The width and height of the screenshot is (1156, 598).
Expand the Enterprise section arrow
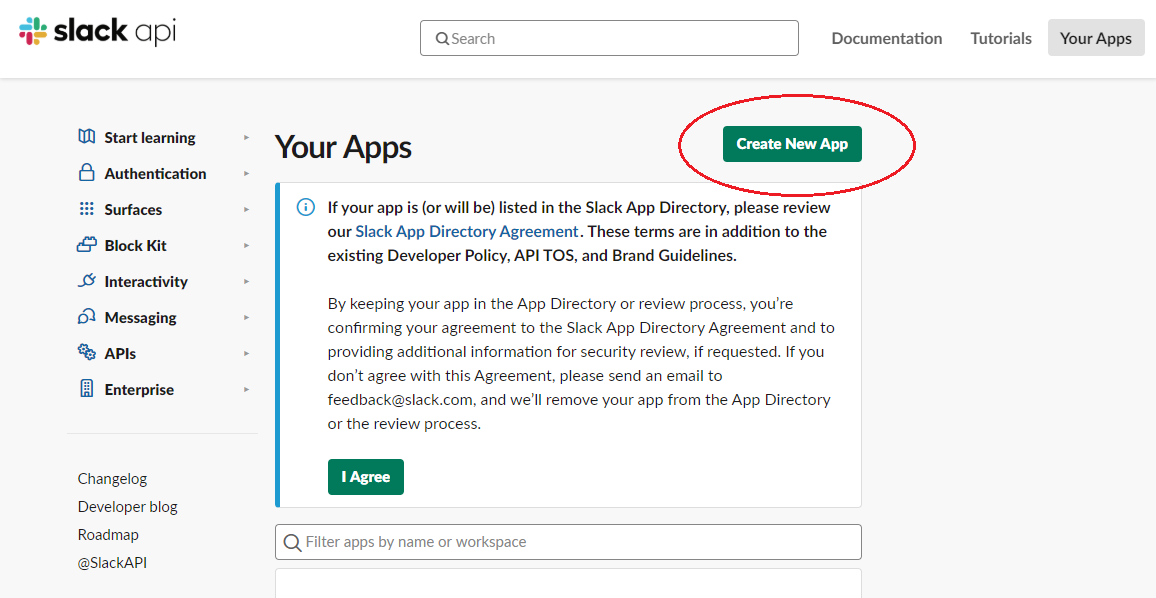246,389
